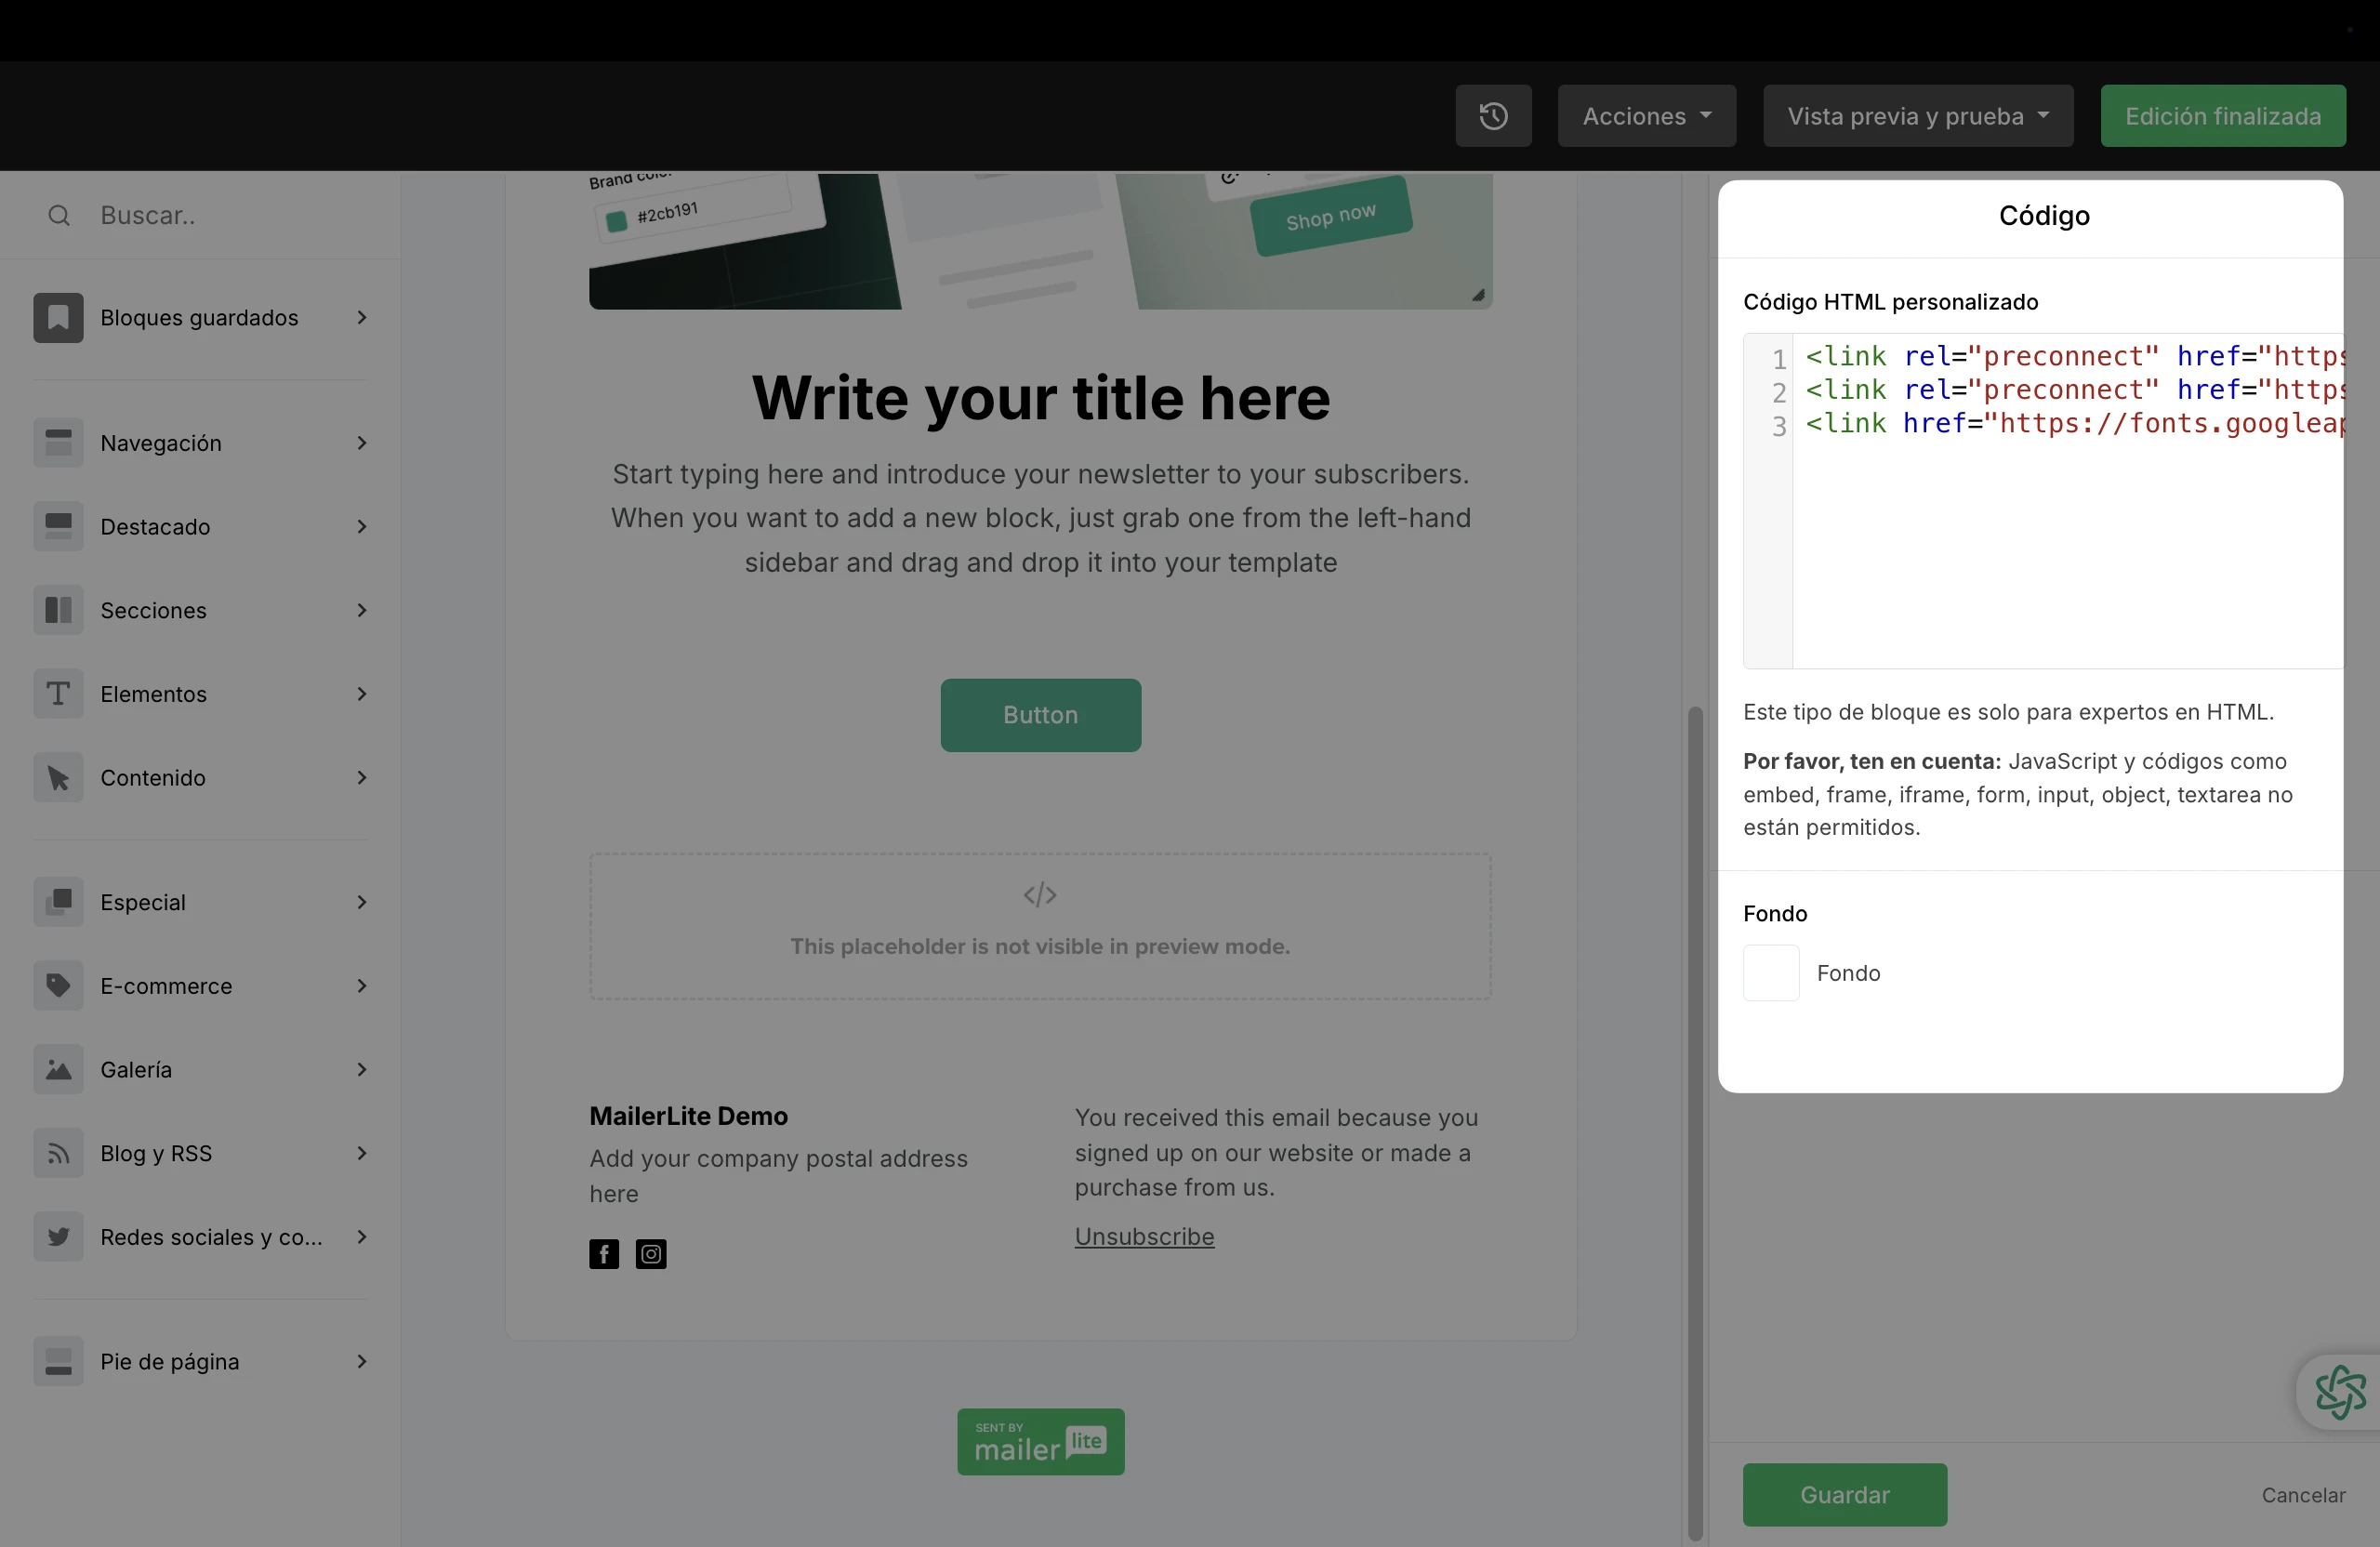Click the Bloques guardados bookmark icon
Image resolution: width=2380 pixels, height=1547 pixels.
(58, 318)
